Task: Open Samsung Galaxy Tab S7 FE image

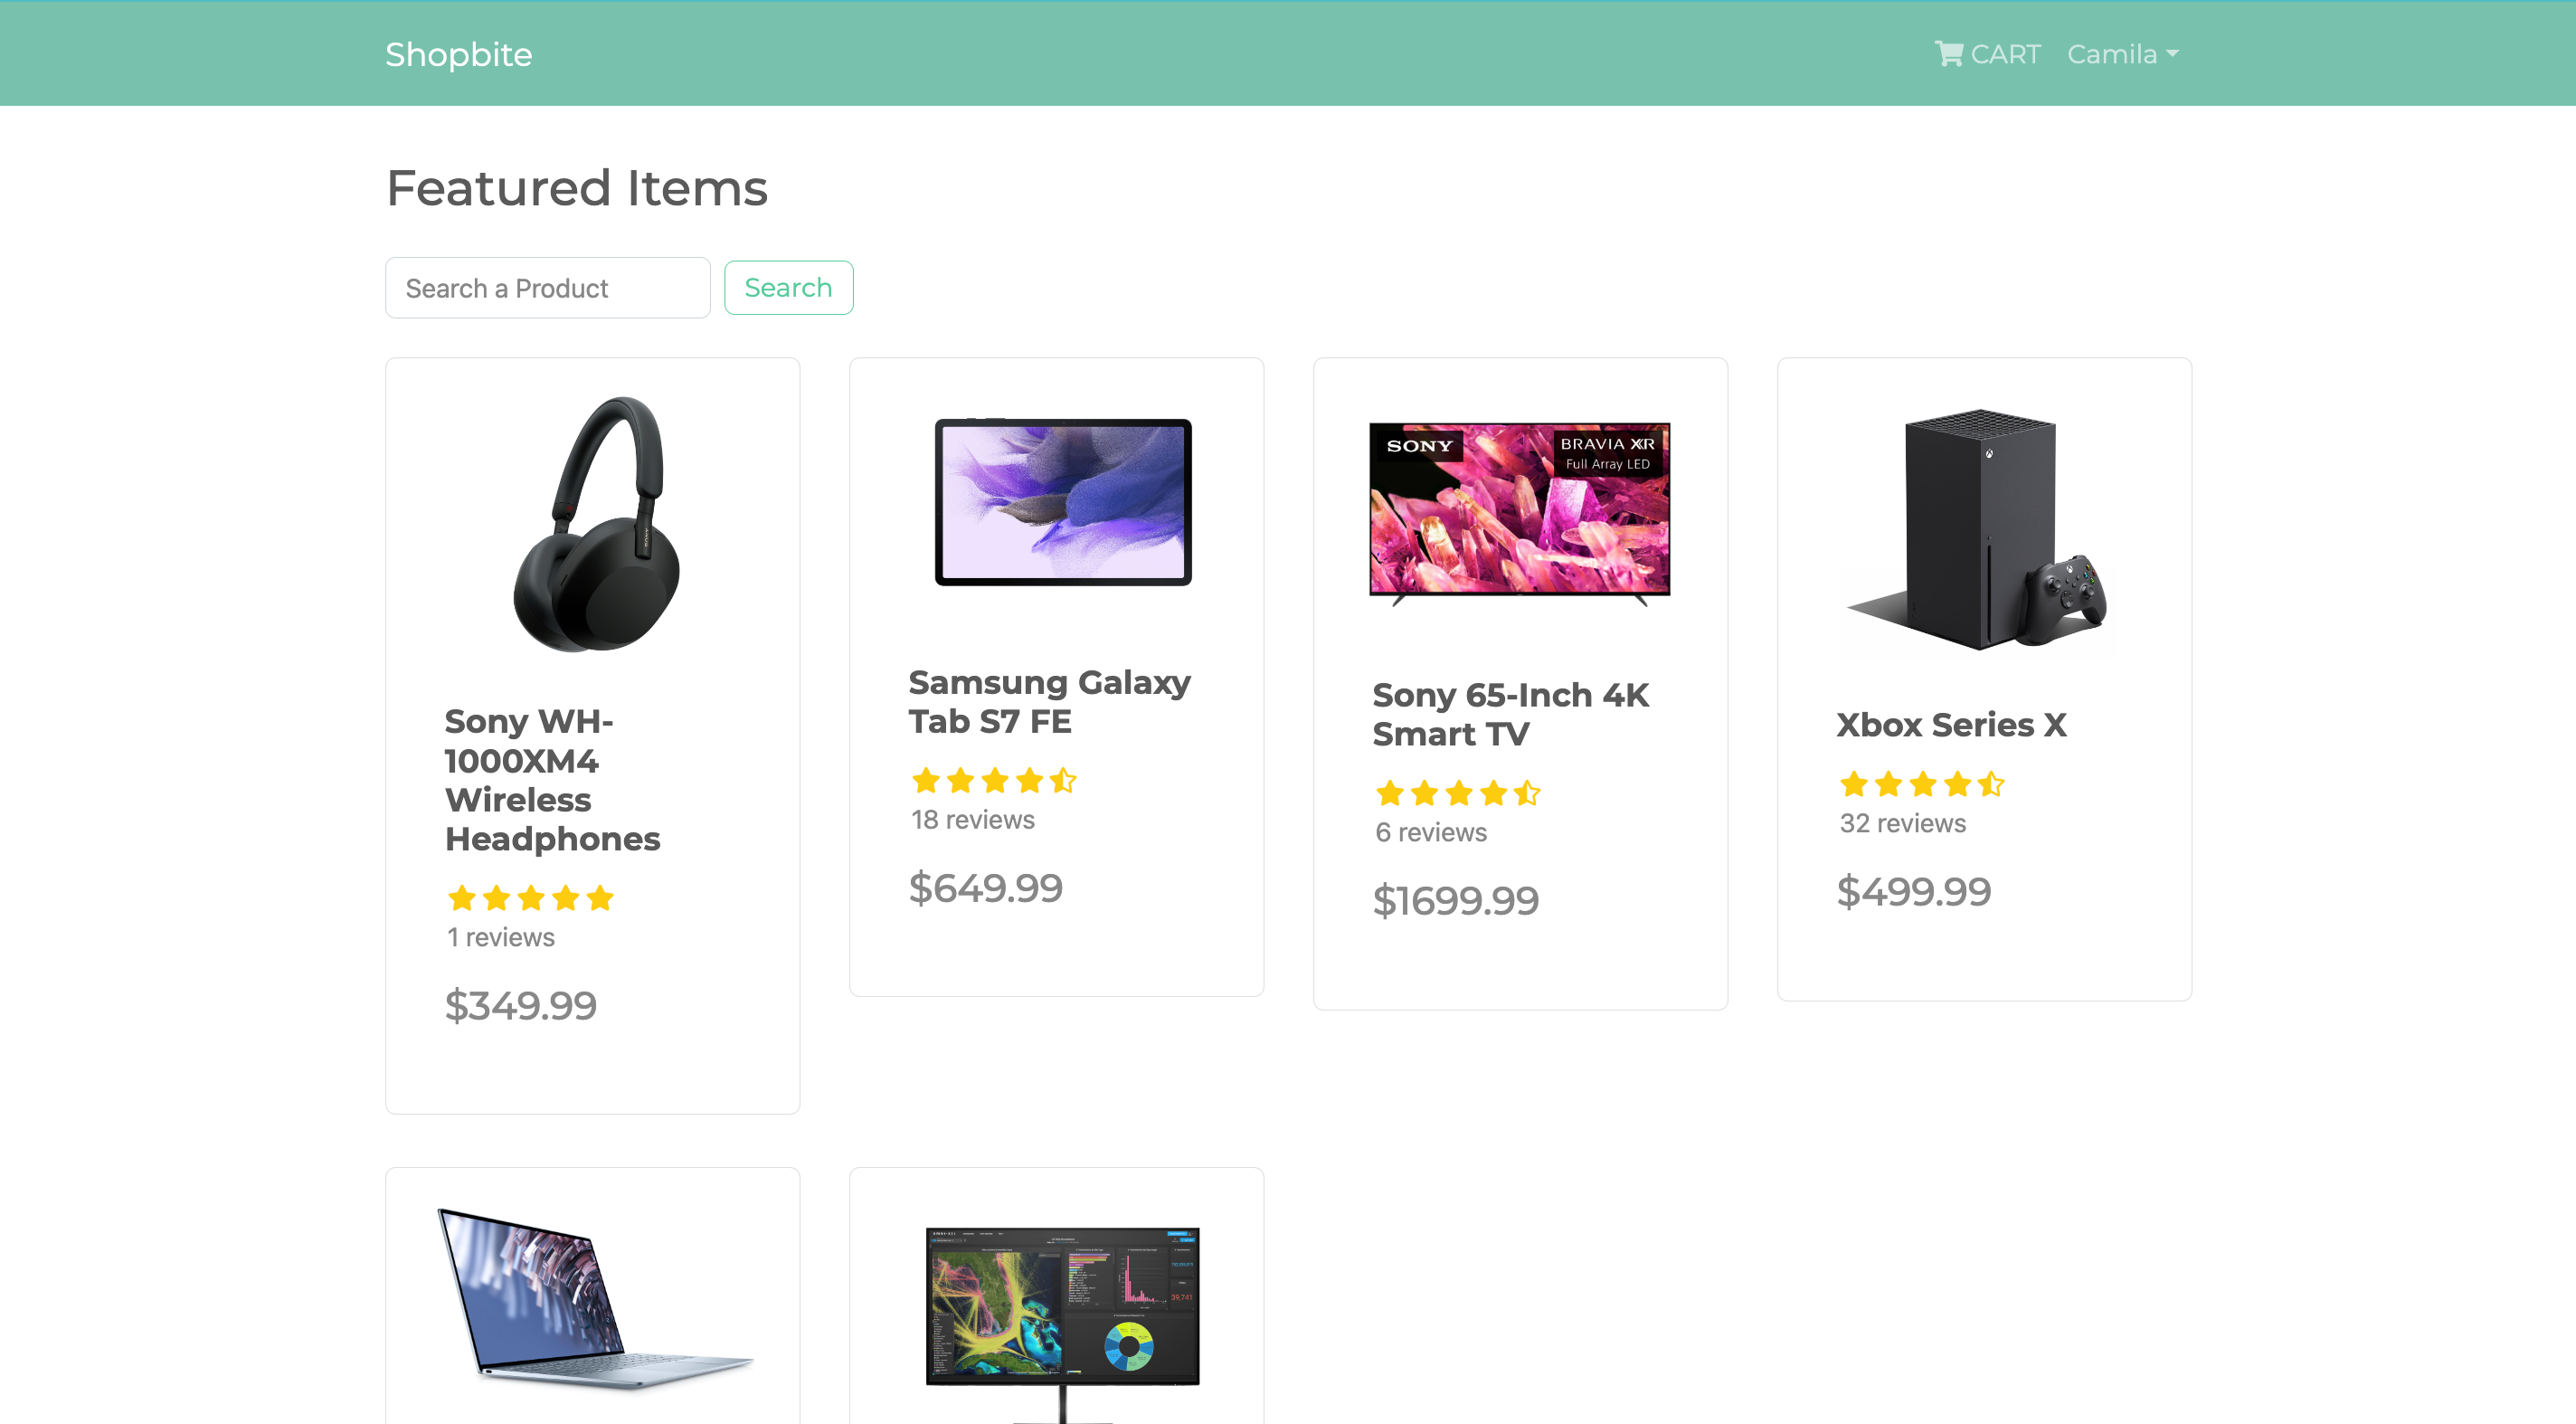Action: (x=1063, y=502)
